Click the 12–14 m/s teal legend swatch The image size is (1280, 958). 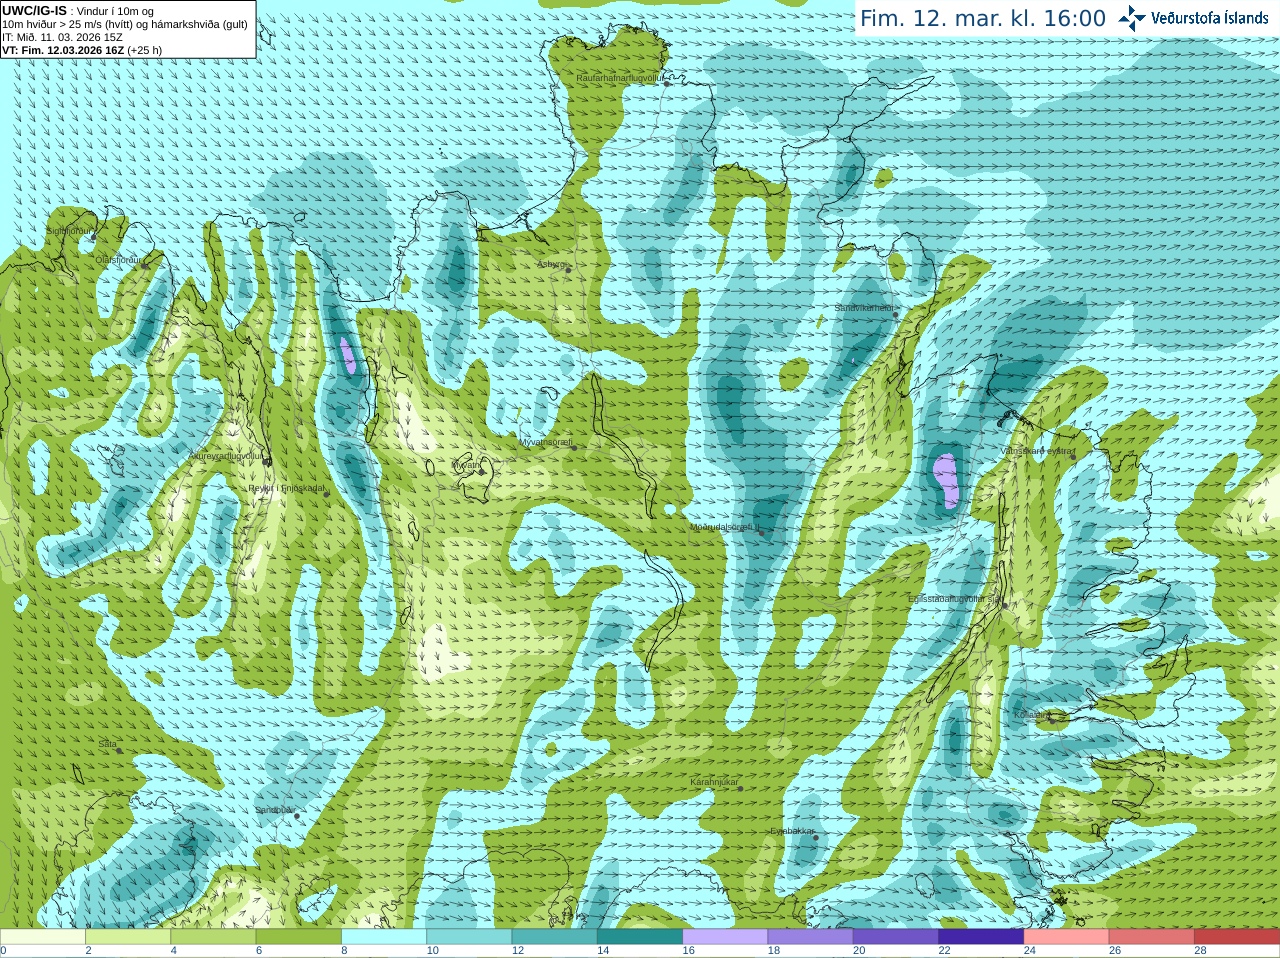(x=554, y=937)
